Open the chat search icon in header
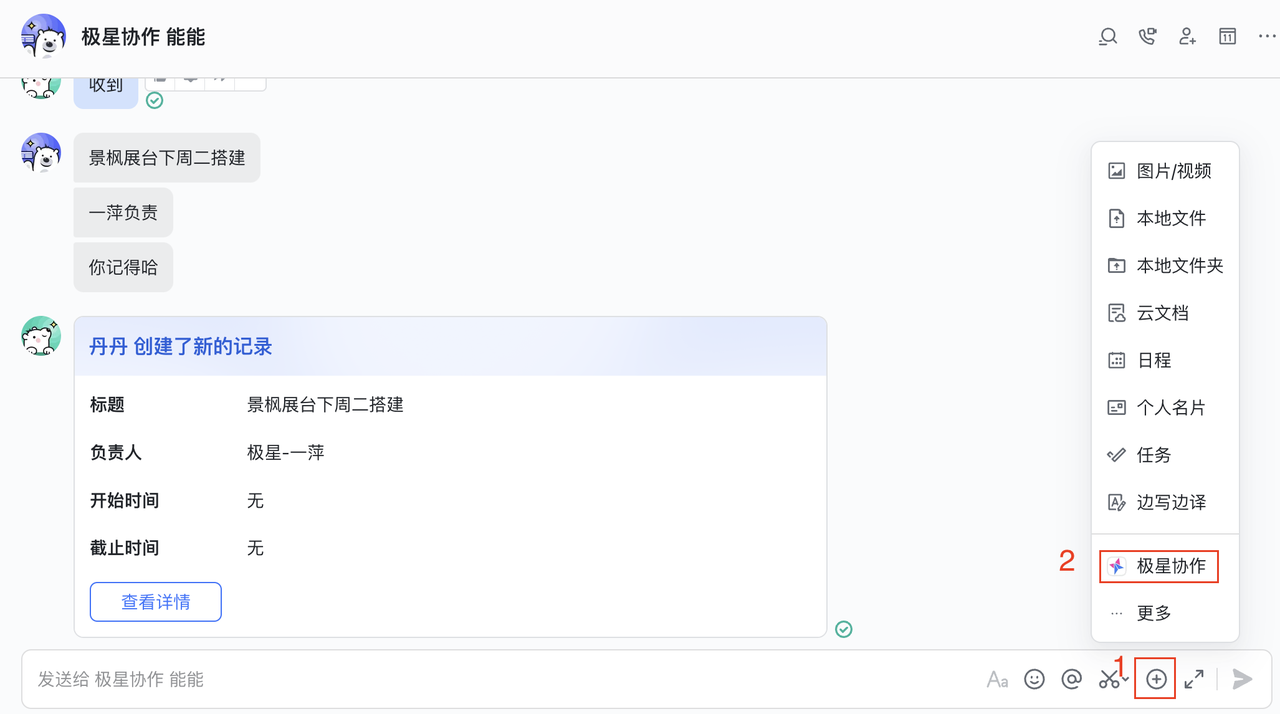This screenshot has height=714, width=1280. 1108,37
